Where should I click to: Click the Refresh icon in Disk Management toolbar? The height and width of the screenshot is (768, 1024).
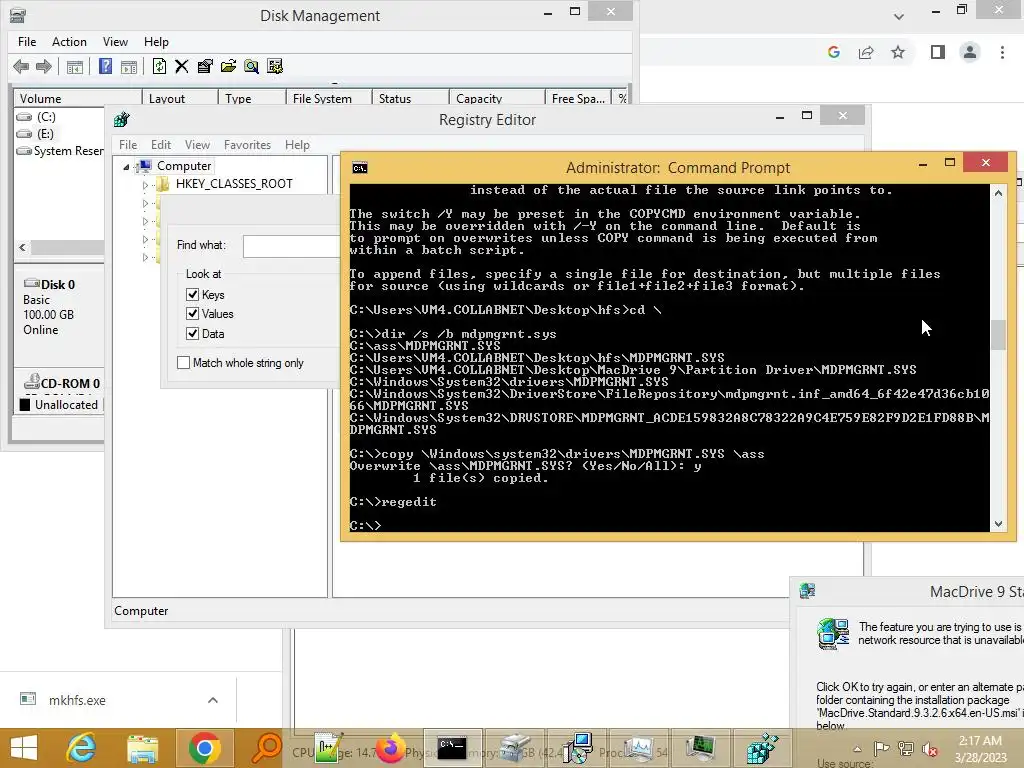[x=159, y=66]
